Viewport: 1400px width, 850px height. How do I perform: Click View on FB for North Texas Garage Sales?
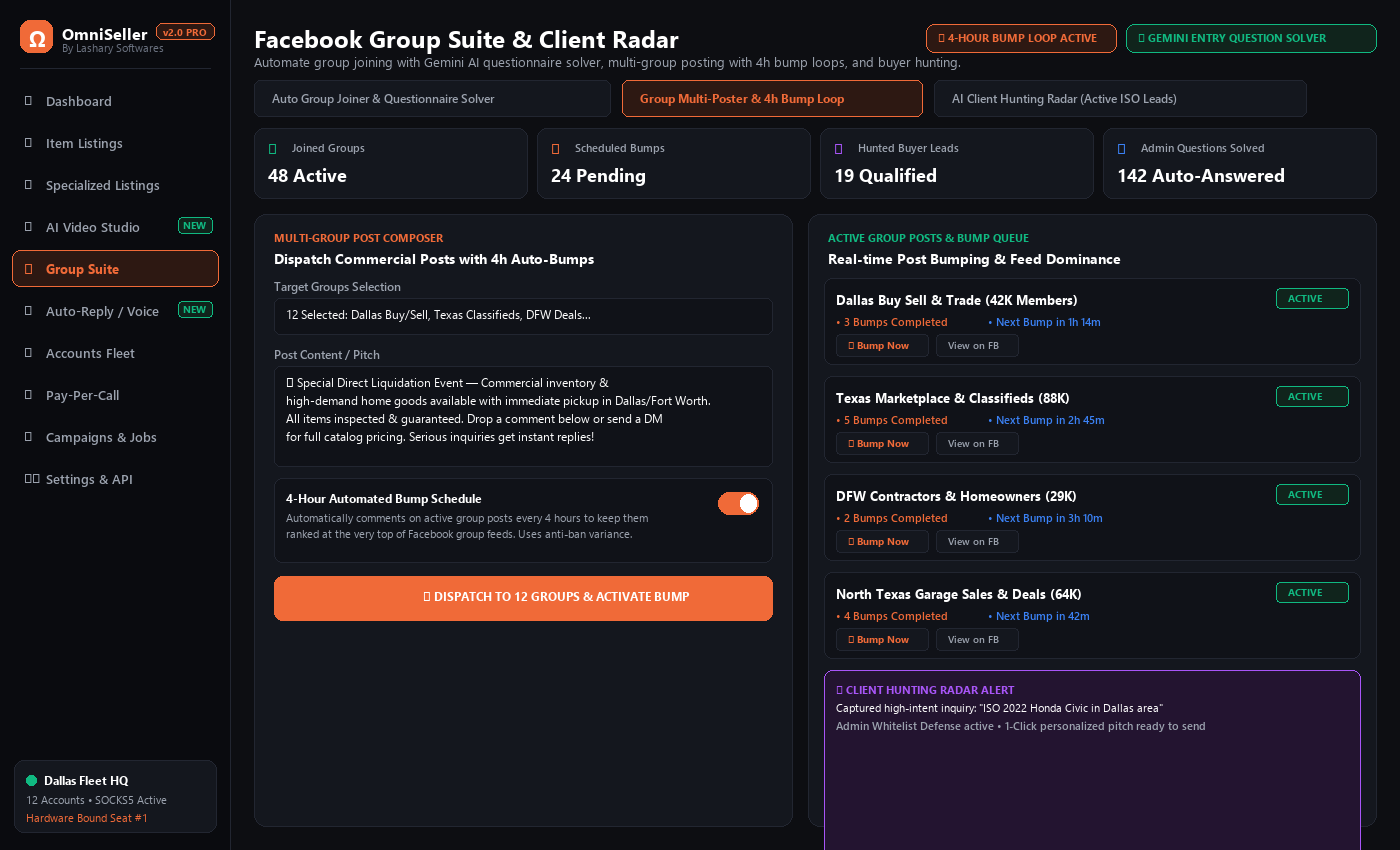click(977, 639)
